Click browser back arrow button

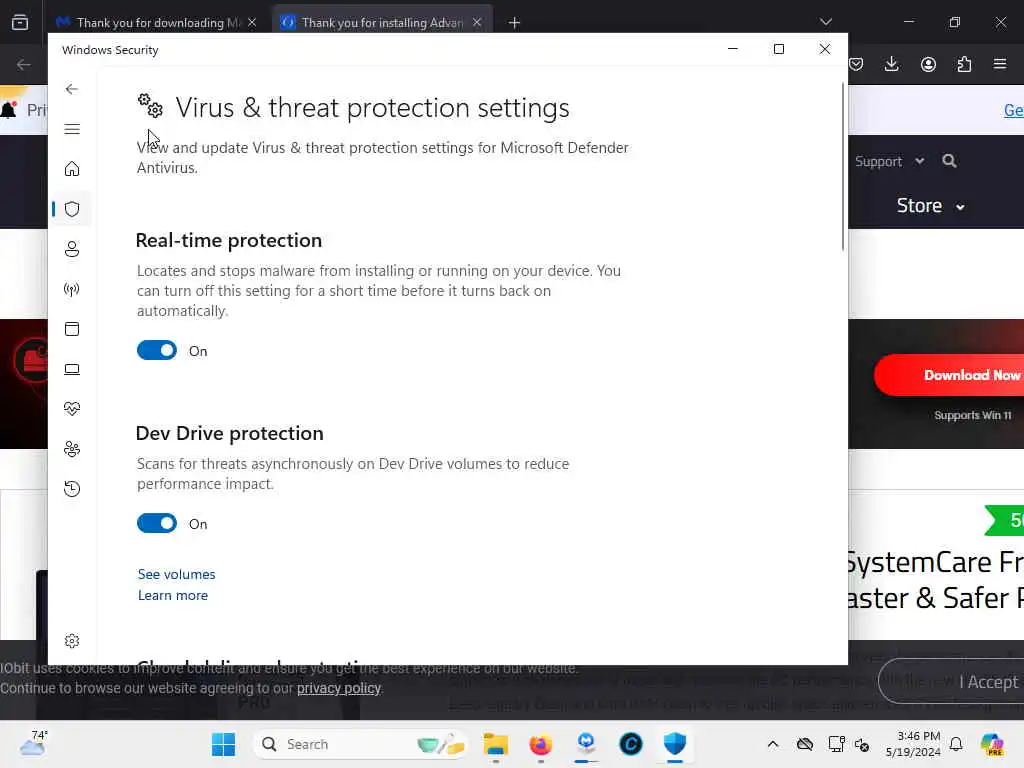(x=24, y=65)
